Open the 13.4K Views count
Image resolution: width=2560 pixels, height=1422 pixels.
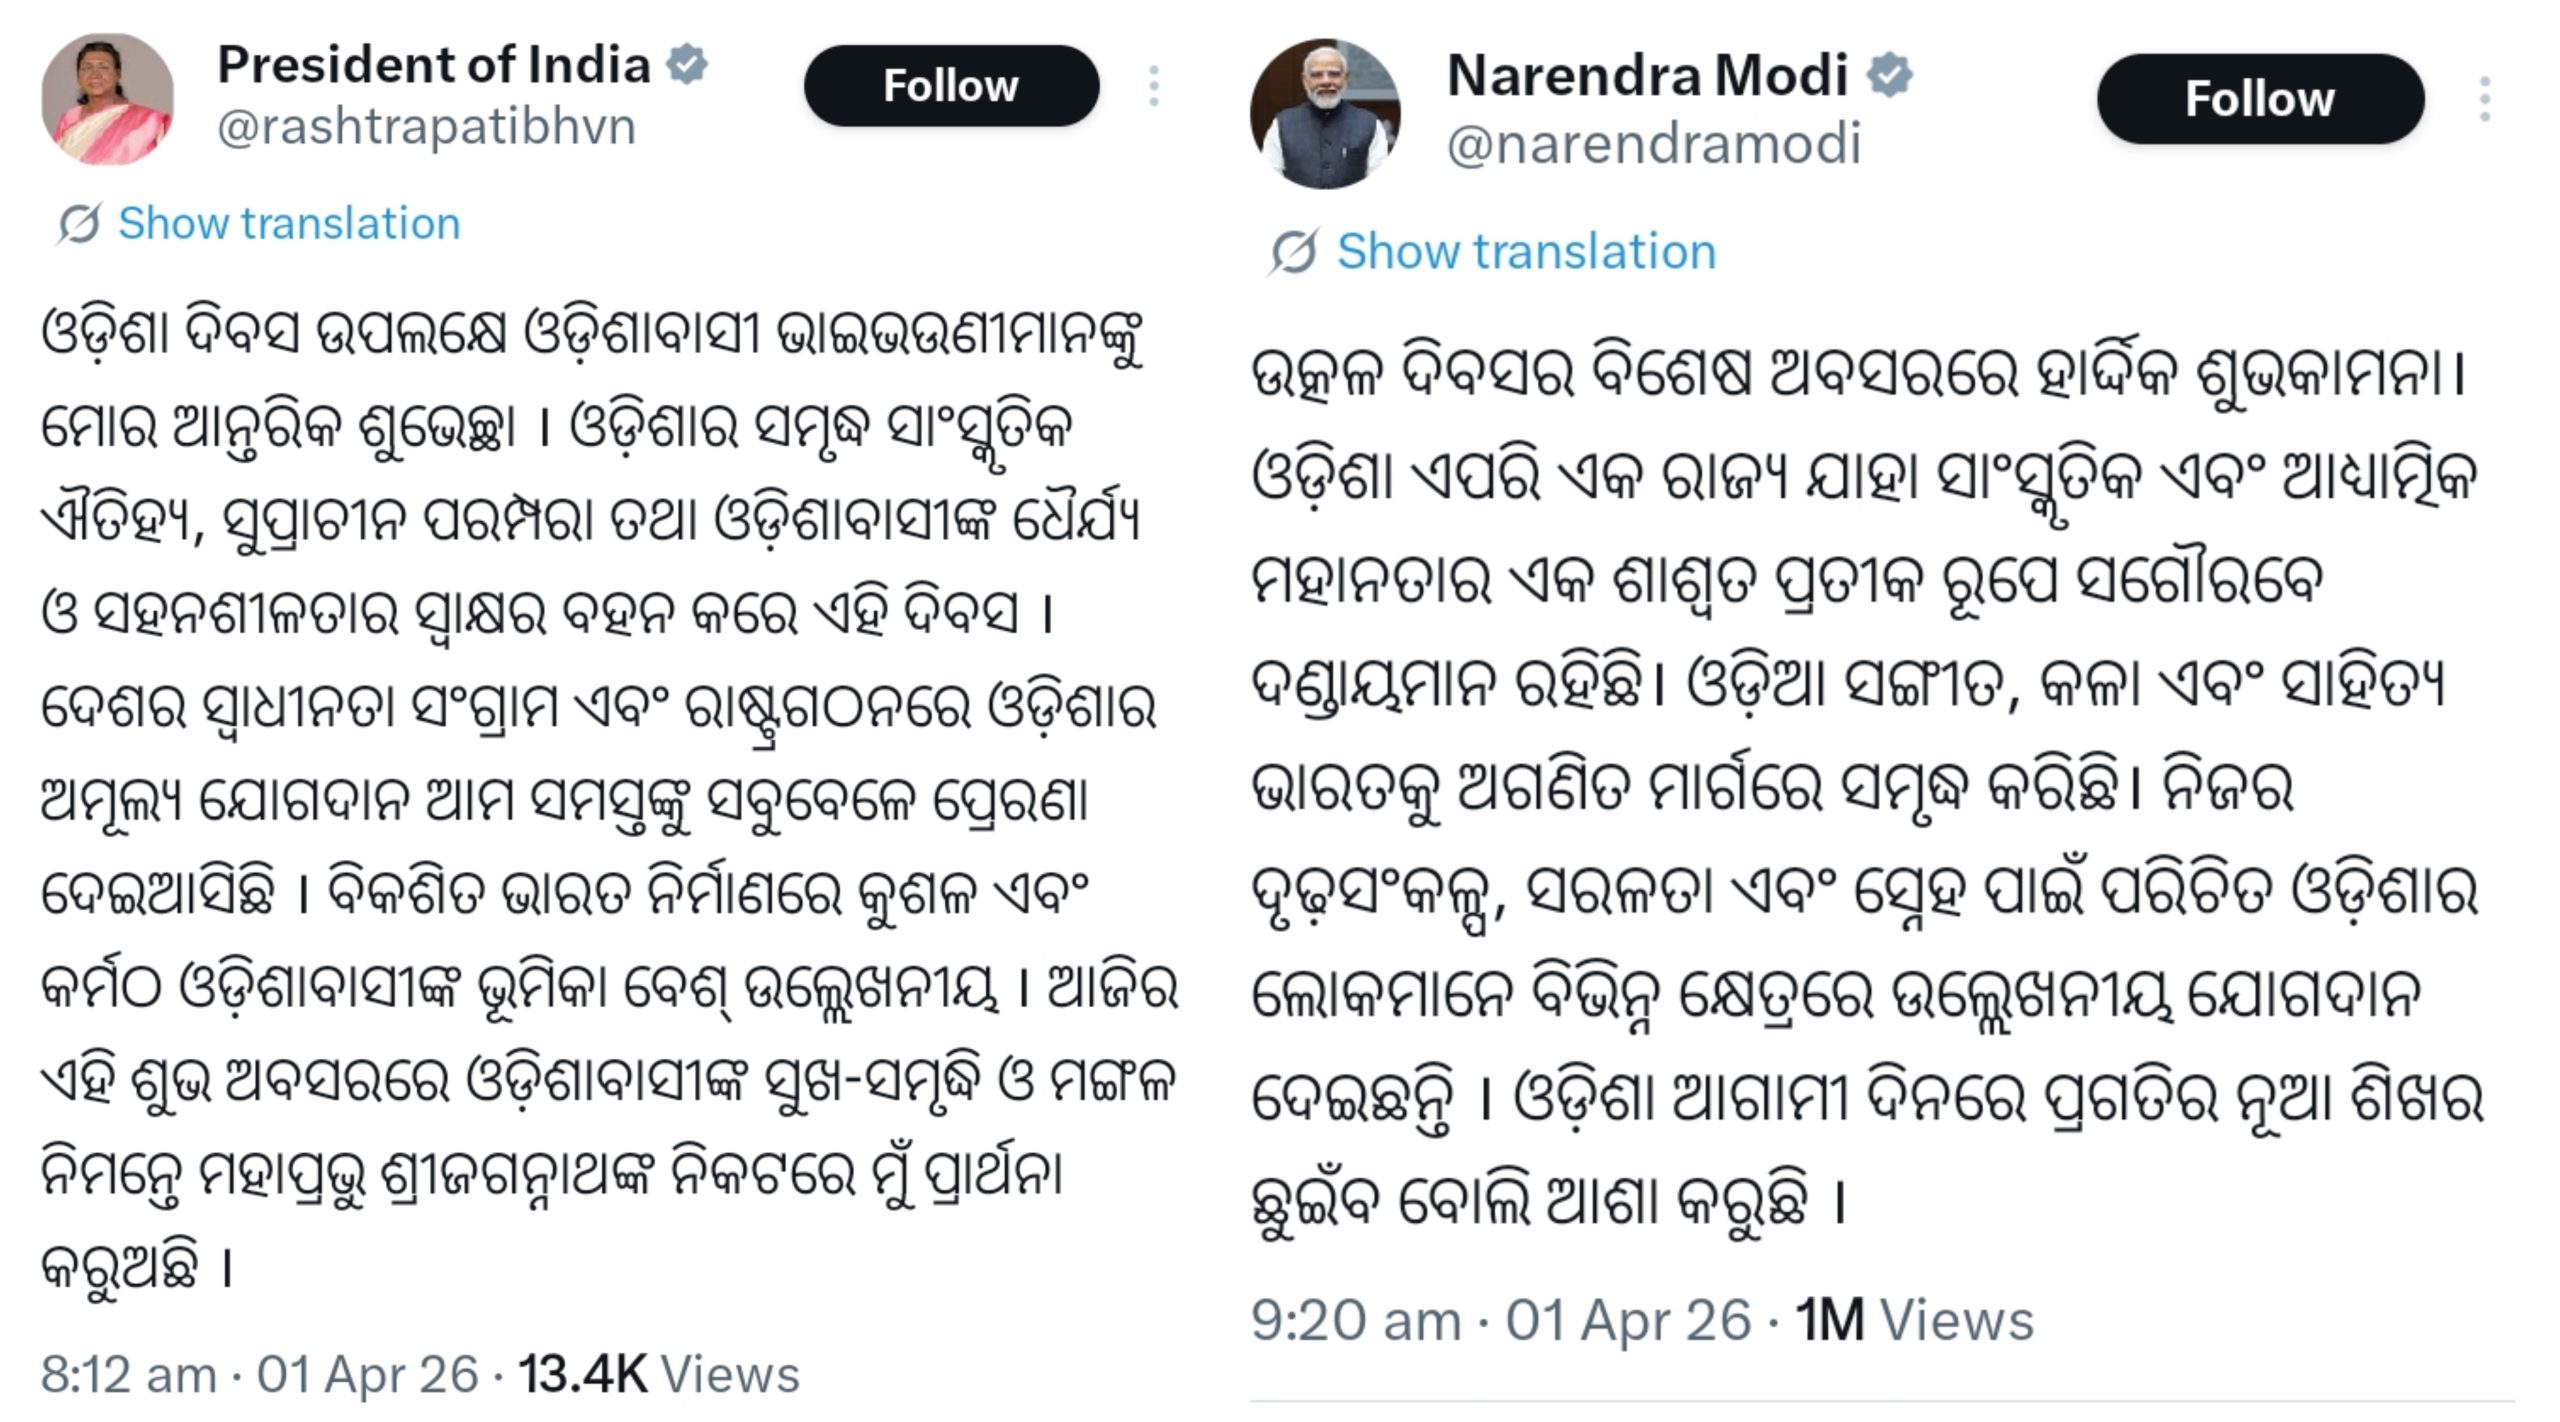click(659, 1375)
